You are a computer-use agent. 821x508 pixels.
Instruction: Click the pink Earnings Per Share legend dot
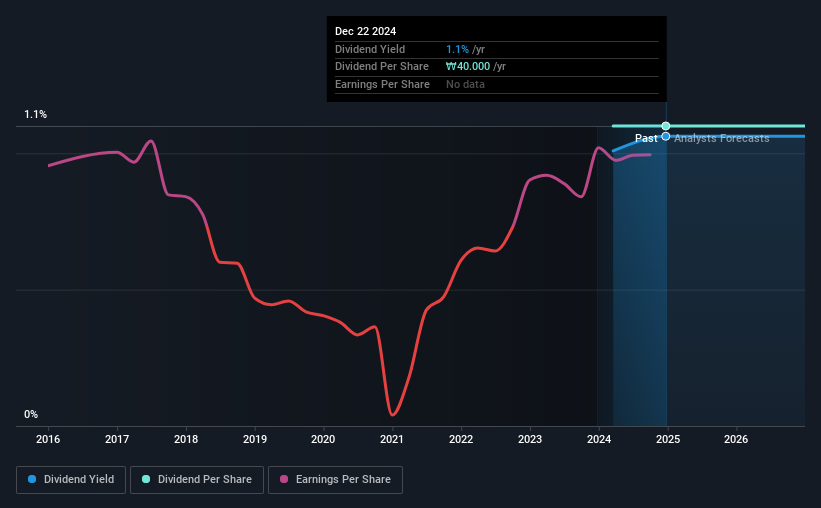(284, 479)
